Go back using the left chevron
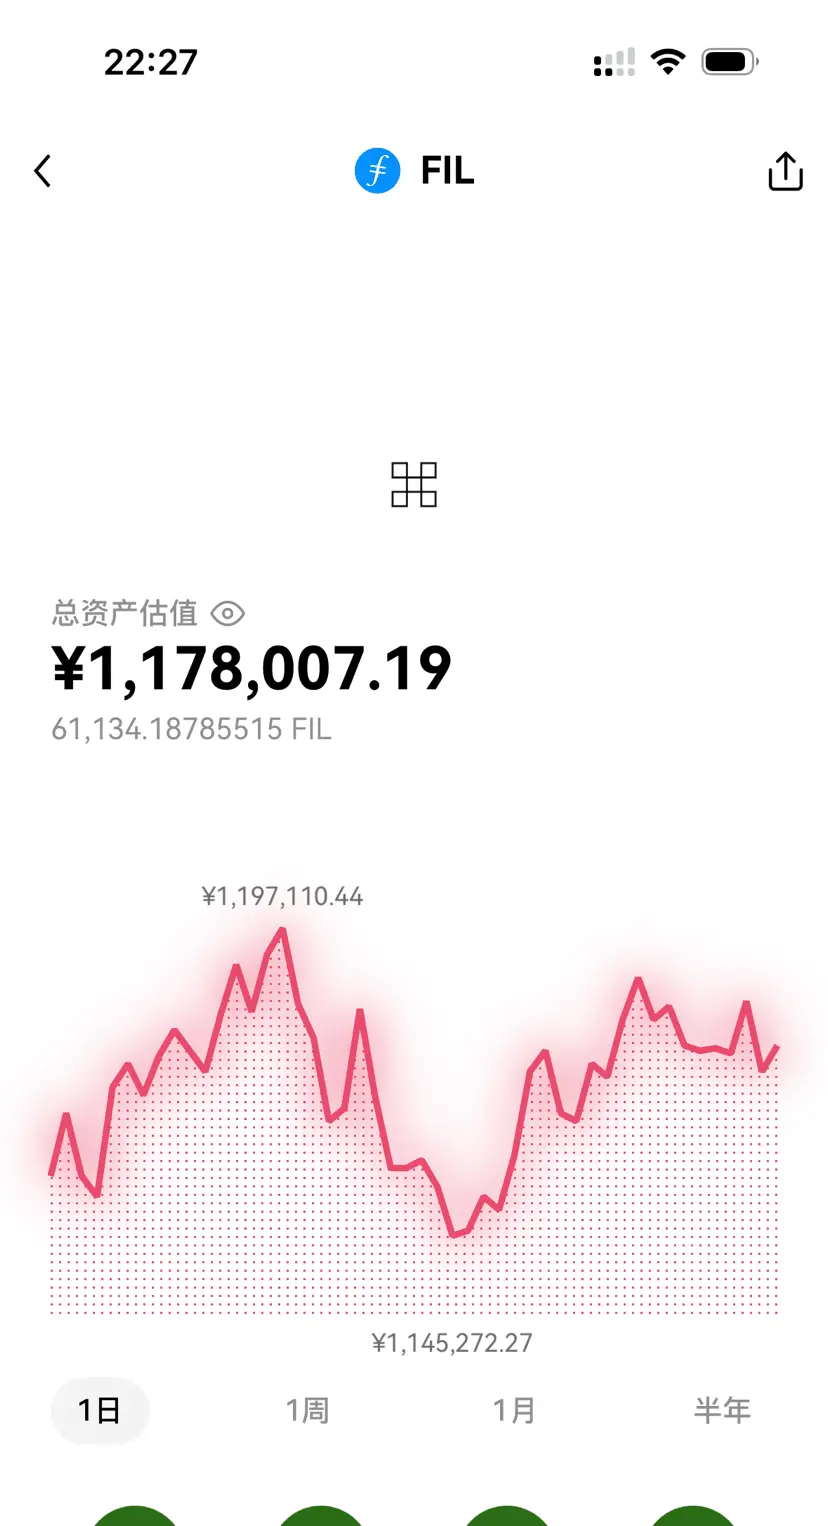The image size is (828, 1526). [x=42, y=171]
